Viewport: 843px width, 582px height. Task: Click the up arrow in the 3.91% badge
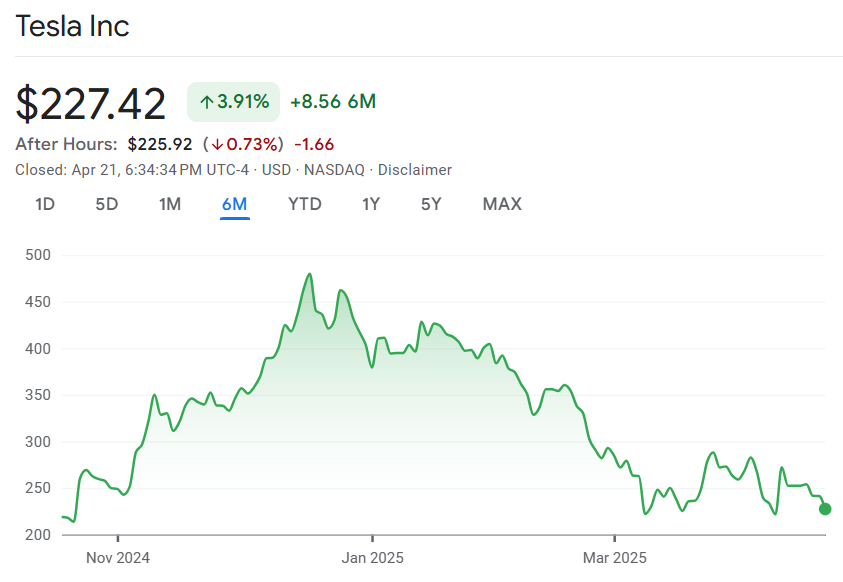(206, 102)
